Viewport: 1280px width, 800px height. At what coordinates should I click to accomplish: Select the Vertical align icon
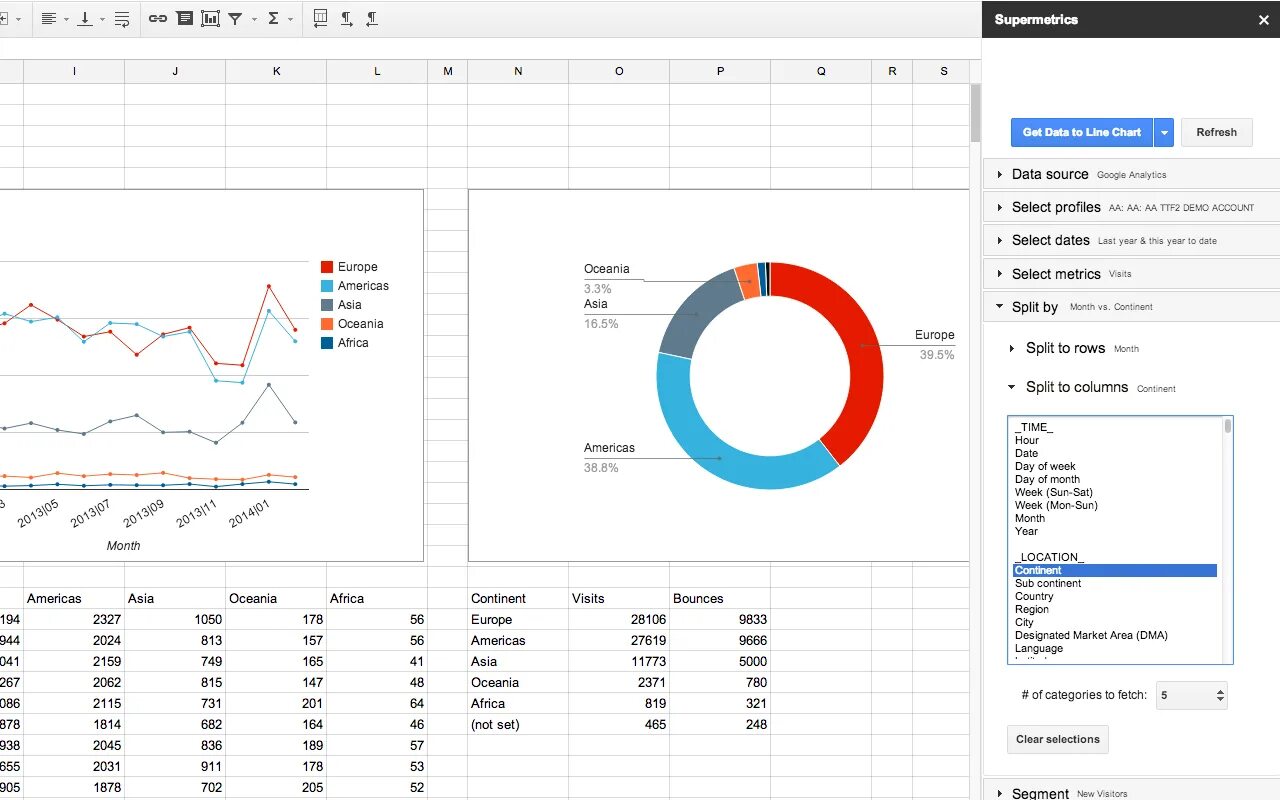coord(85,18)
